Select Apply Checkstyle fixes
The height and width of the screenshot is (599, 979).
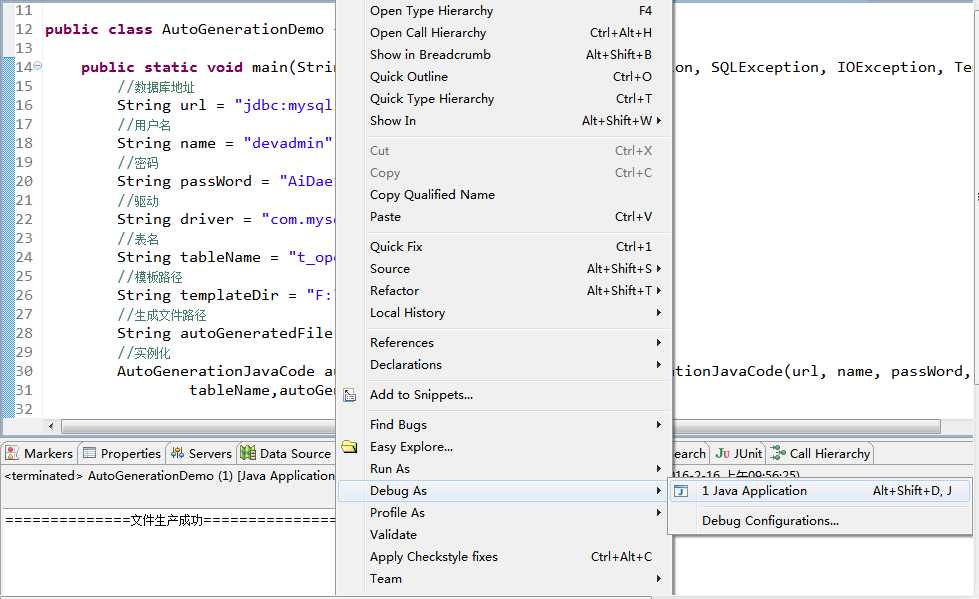pos(504,557)
